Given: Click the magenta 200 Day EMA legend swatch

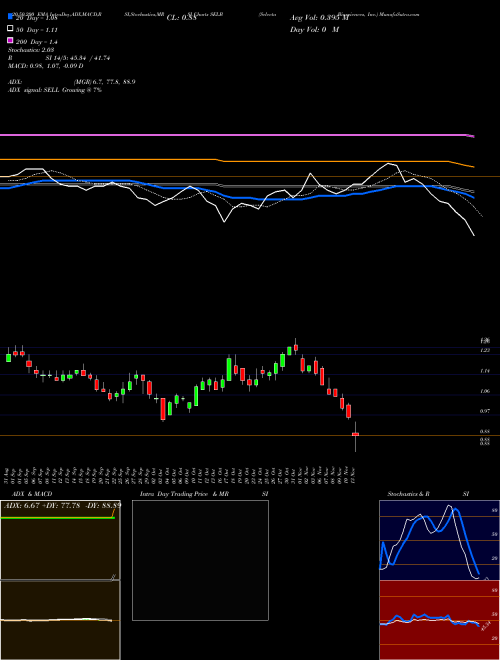Looking at the screenshot, I should point(10,40).
